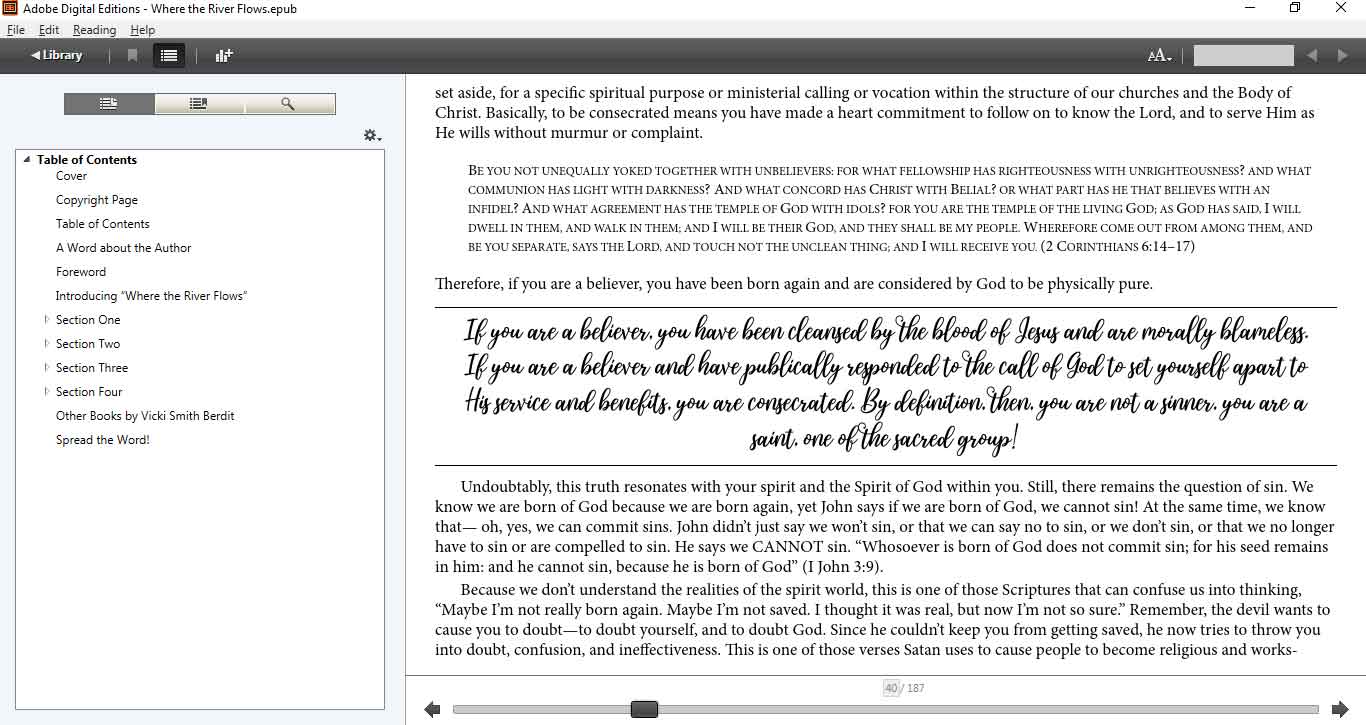Go to 'Spread the Word!' entry
The height and width of the screenshot is (725, 1366).
103,440
